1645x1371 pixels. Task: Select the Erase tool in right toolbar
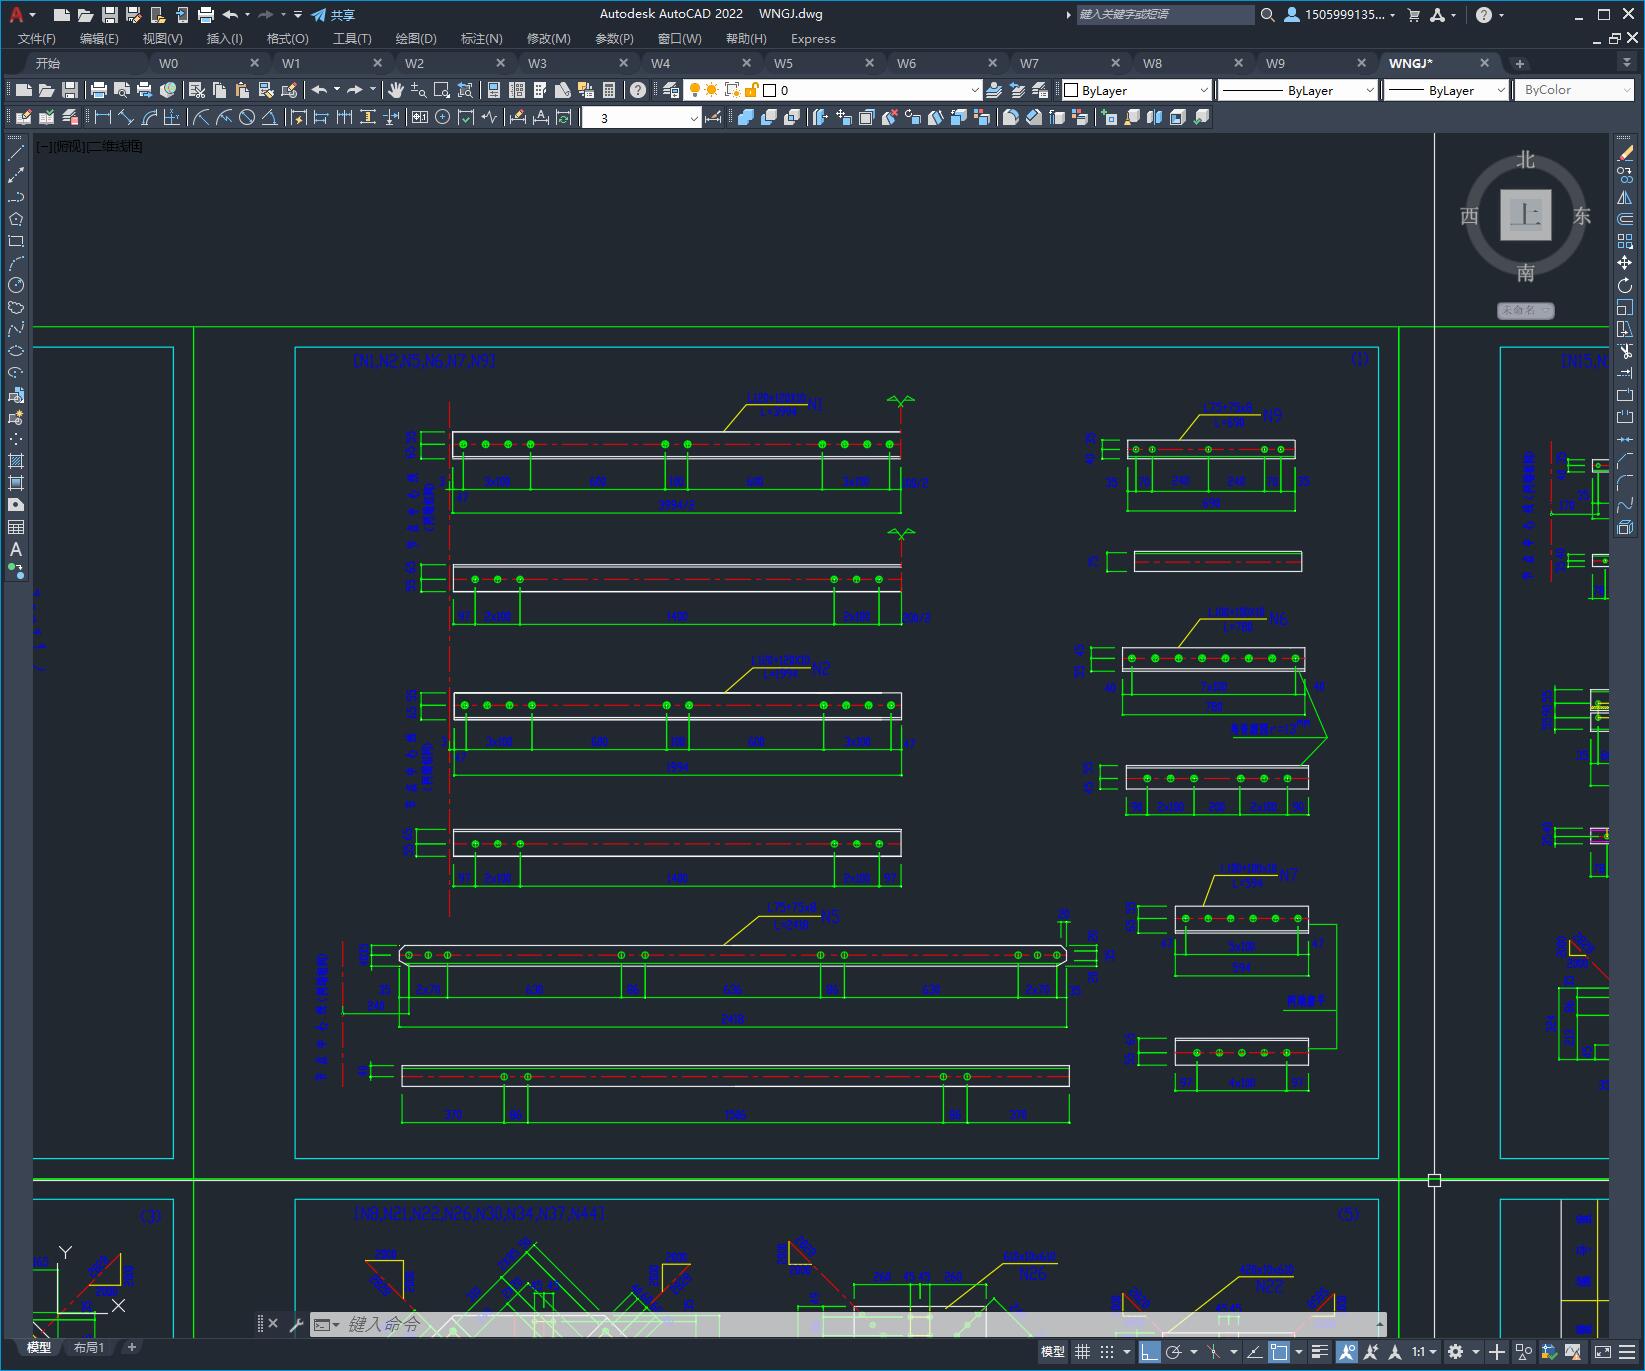pyautogui.click(x=1625, y=153)
